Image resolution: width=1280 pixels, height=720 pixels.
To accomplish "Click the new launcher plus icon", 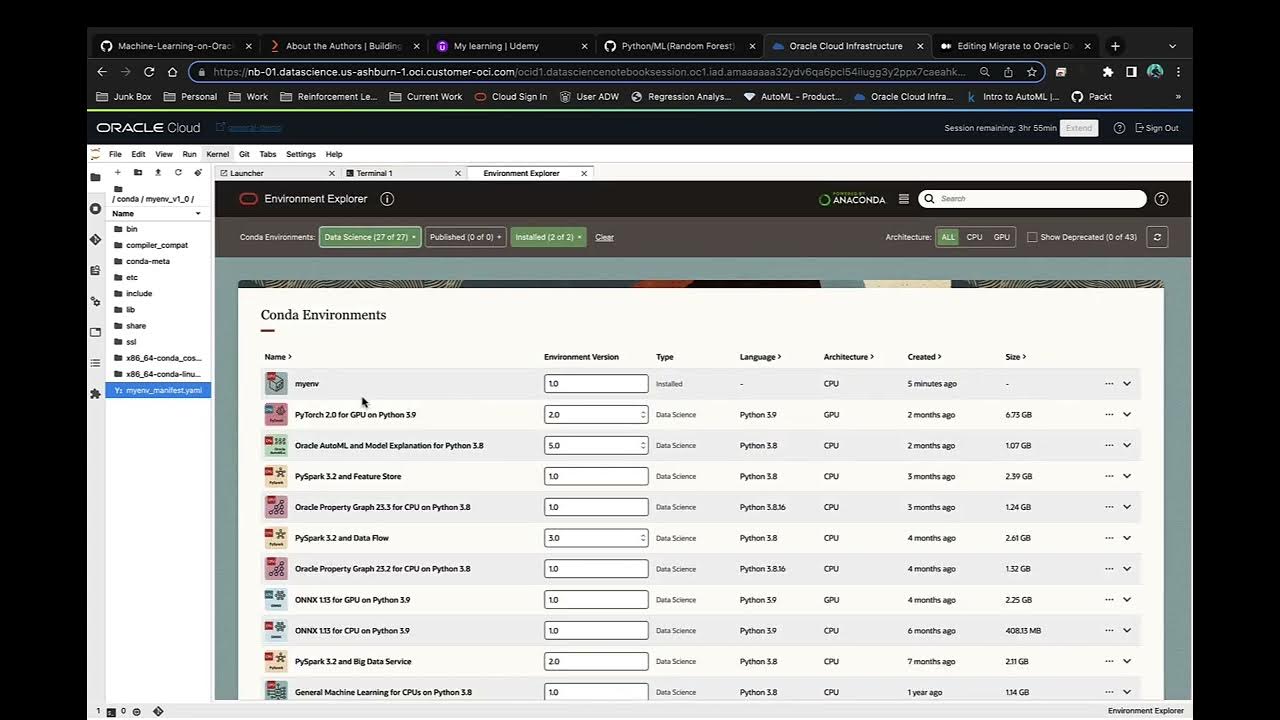I will point(117,172).
